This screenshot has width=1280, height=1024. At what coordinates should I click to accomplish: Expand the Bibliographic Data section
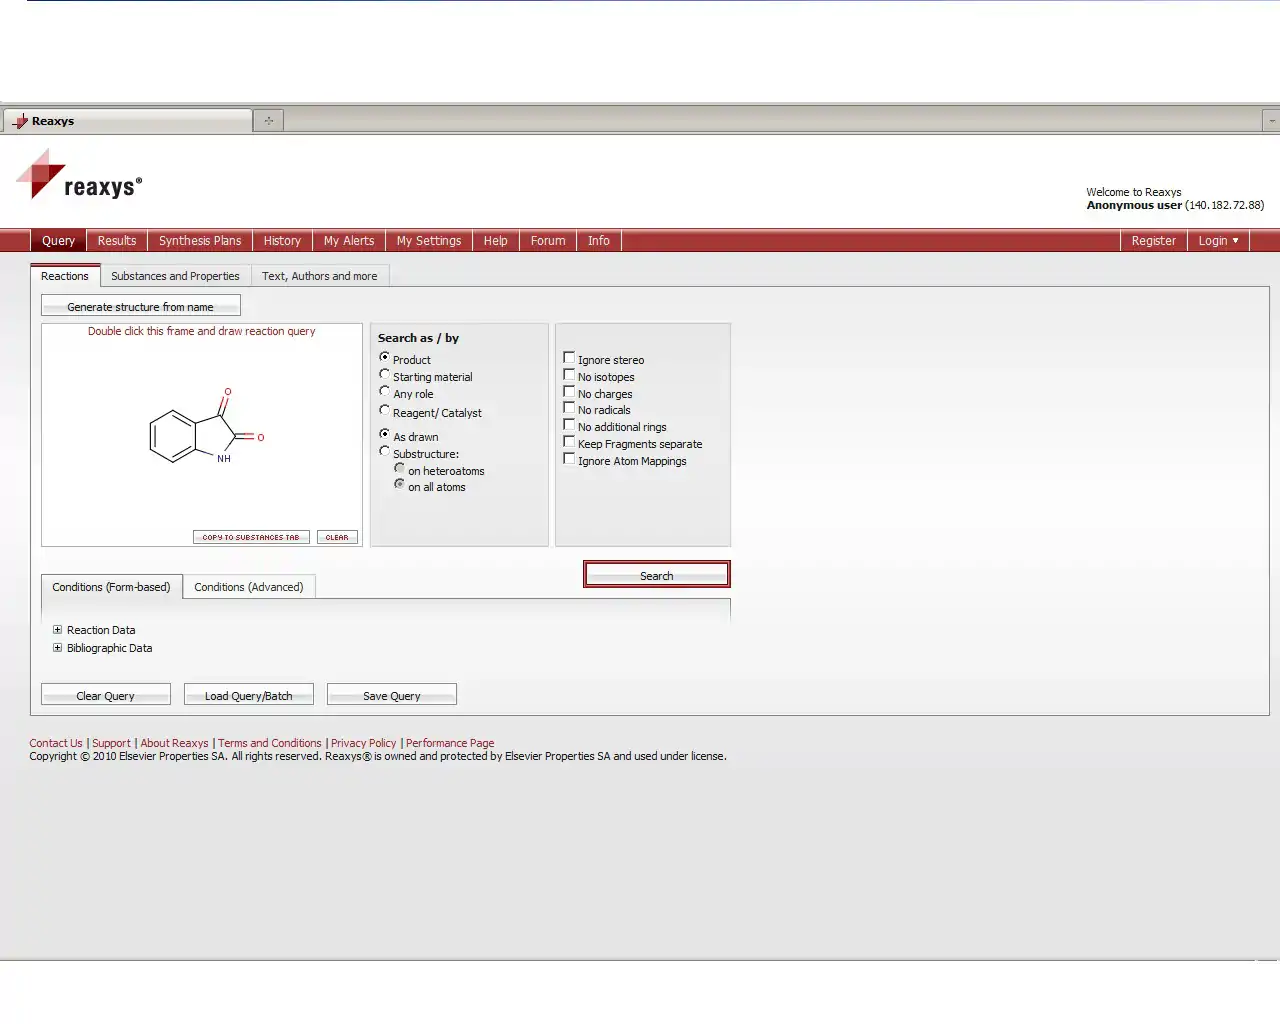coord(58,648)
